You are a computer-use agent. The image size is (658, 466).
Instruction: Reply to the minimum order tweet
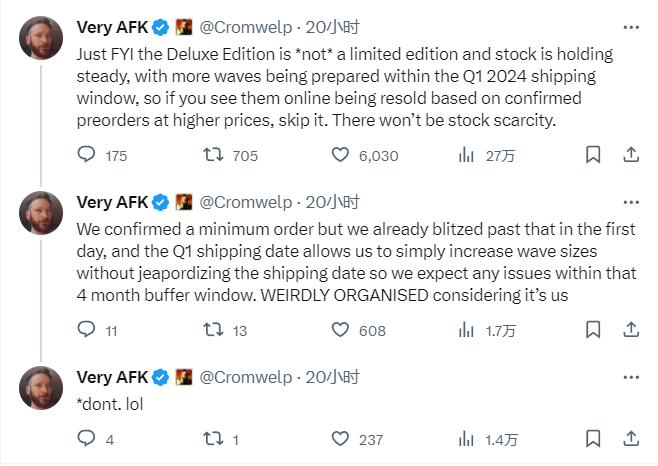click(87, 330)
